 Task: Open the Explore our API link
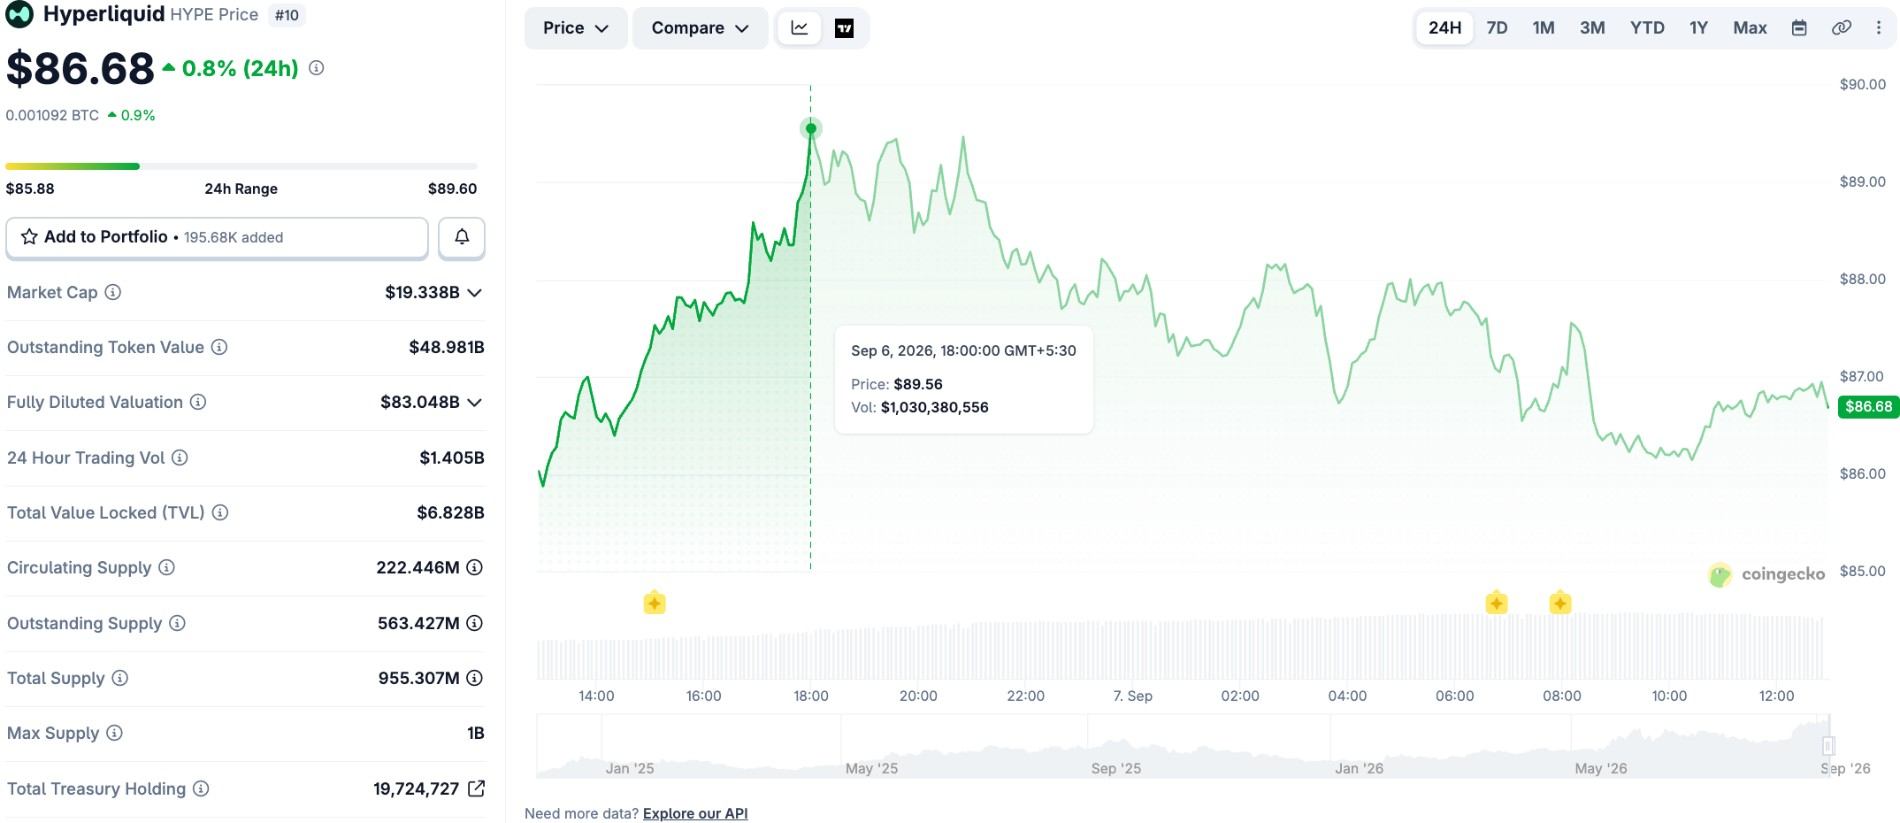[x=695, y=813]
